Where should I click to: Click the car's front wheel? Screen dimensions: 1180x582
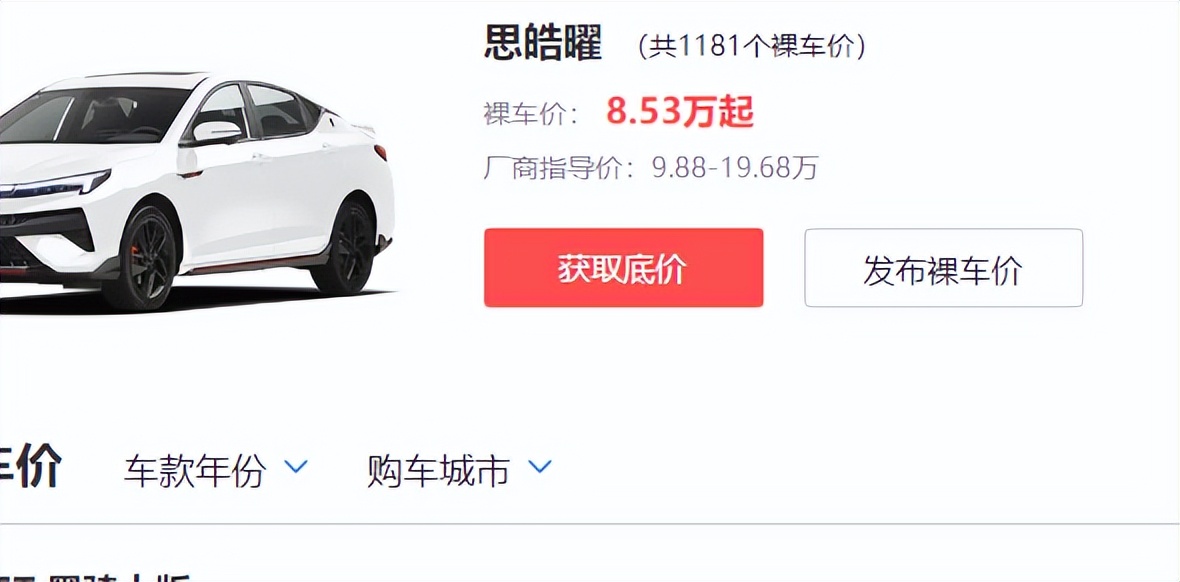(x=141, y=256)
